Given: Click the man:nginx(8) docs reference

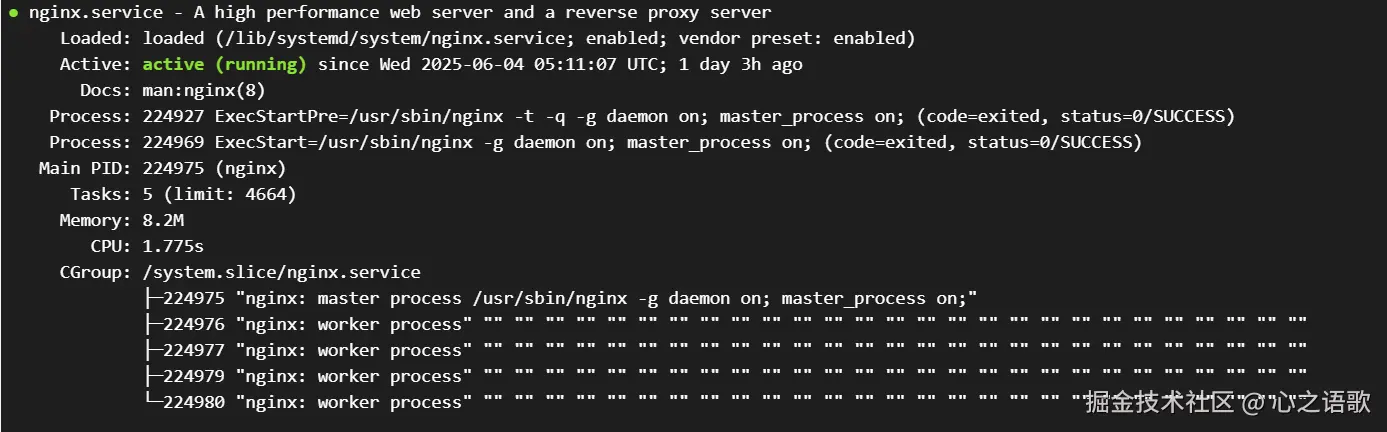Looking at the screenshot, I should pos(204,91).
